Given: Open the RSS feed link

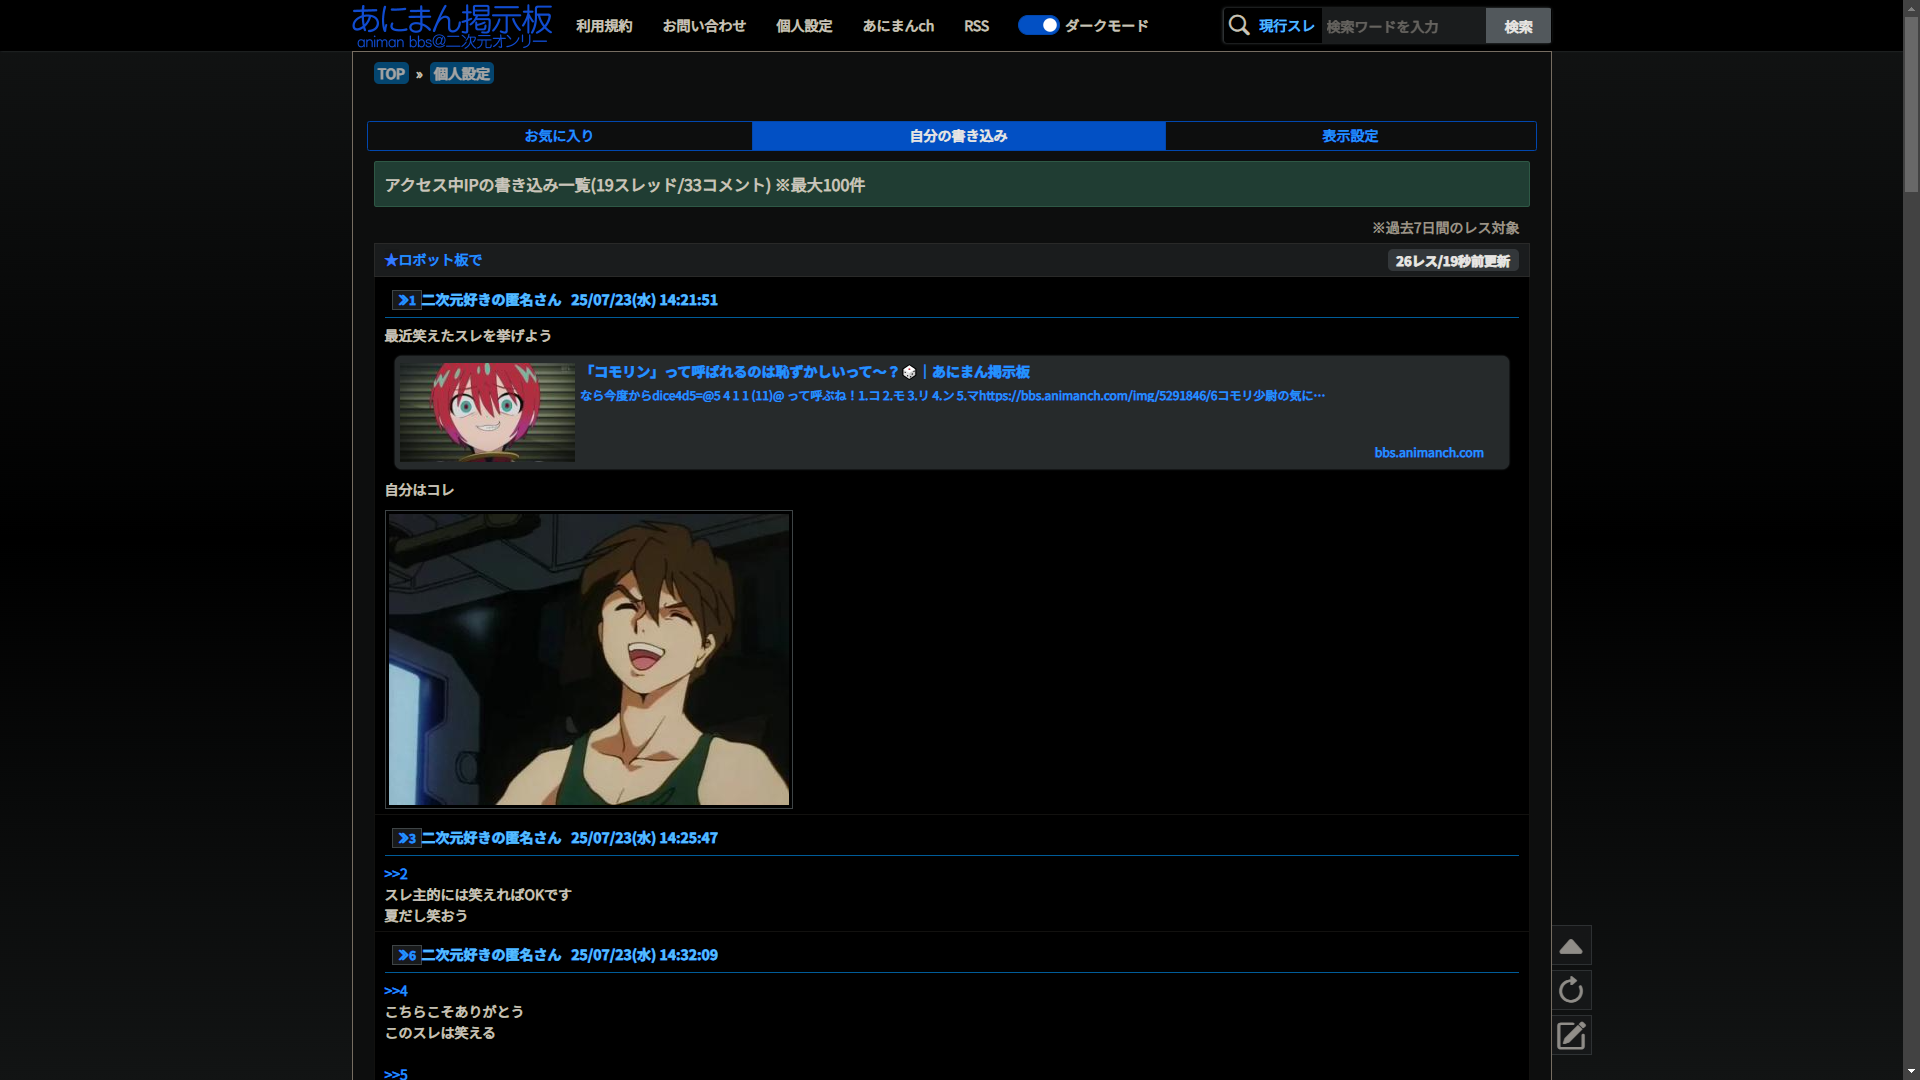Looking at the screenshot, I should coord(976,26).
